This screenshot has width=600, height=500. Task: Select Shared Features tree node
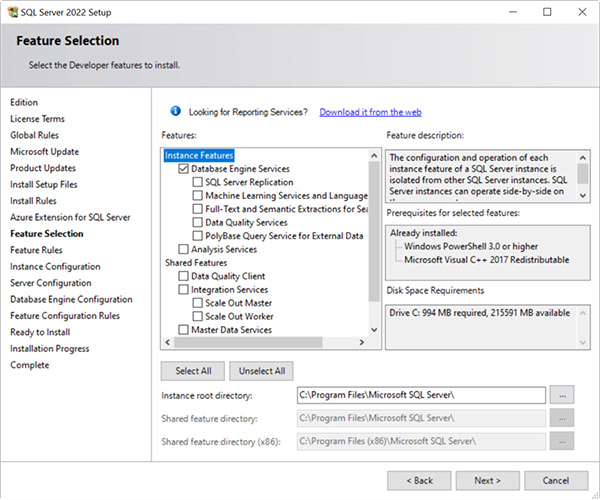pyautogui.click(x=196, y=262)
